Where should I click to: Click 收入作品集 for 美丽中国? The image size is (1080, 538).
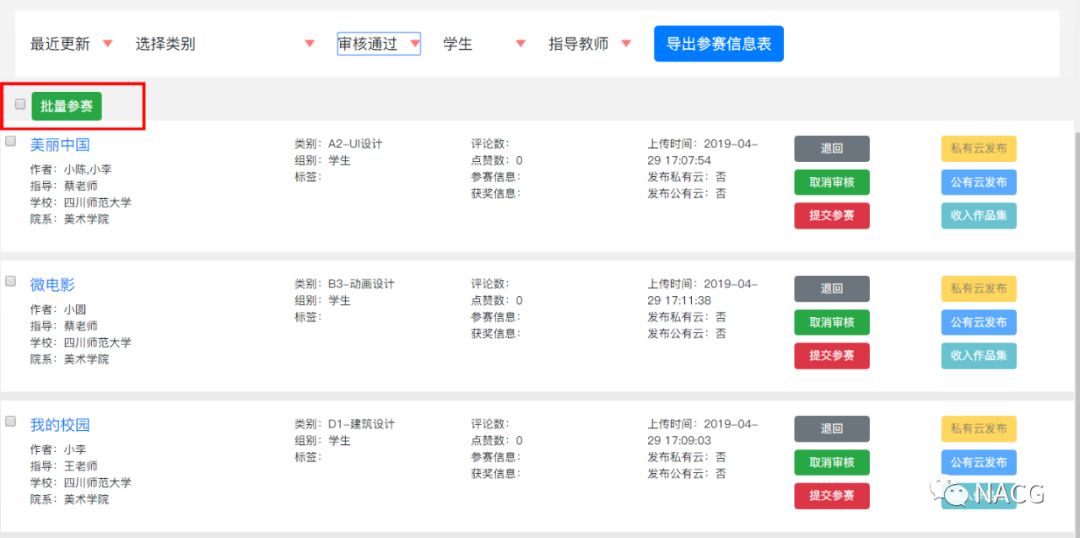click(979, 216)
